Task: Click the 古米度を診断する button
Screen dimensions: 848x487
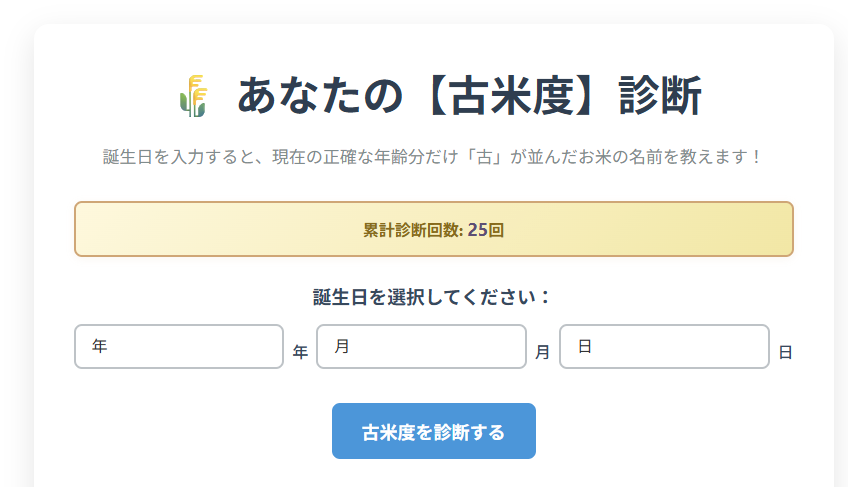Action: point(434,431)
